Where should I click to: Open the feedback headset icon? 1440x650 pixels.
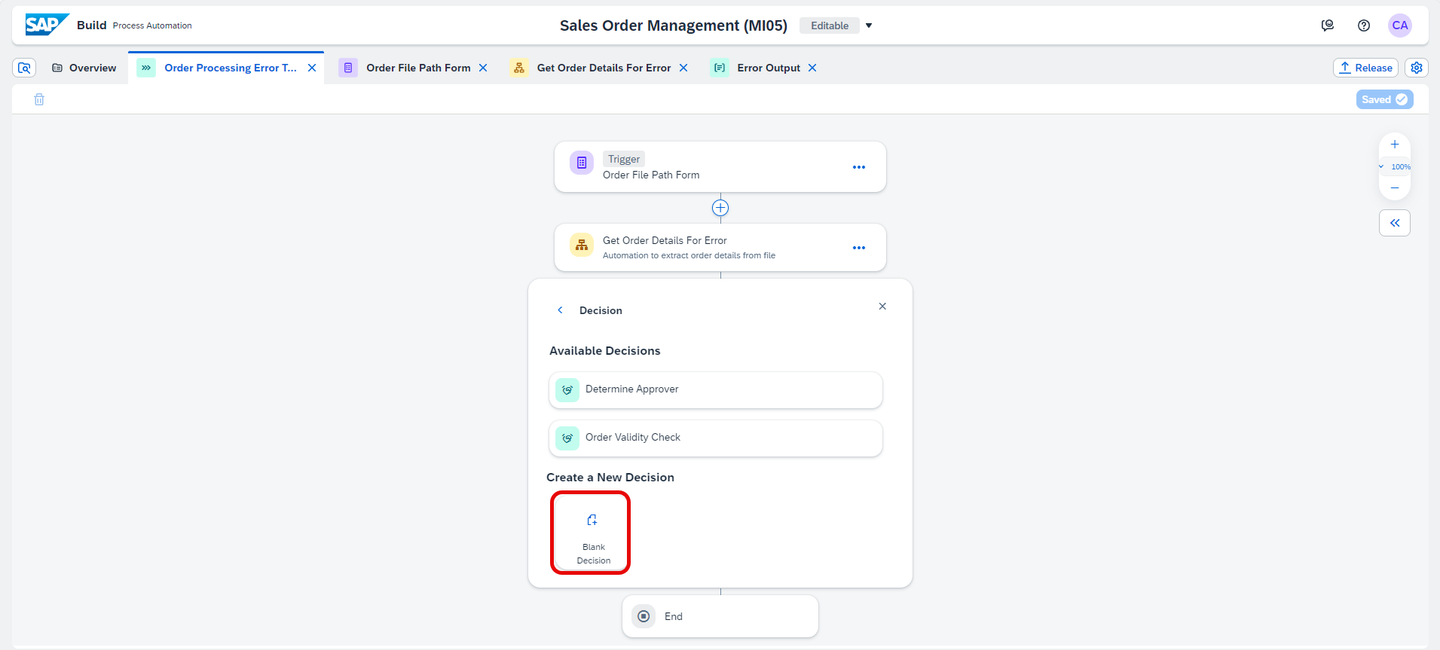(1327, 26)
